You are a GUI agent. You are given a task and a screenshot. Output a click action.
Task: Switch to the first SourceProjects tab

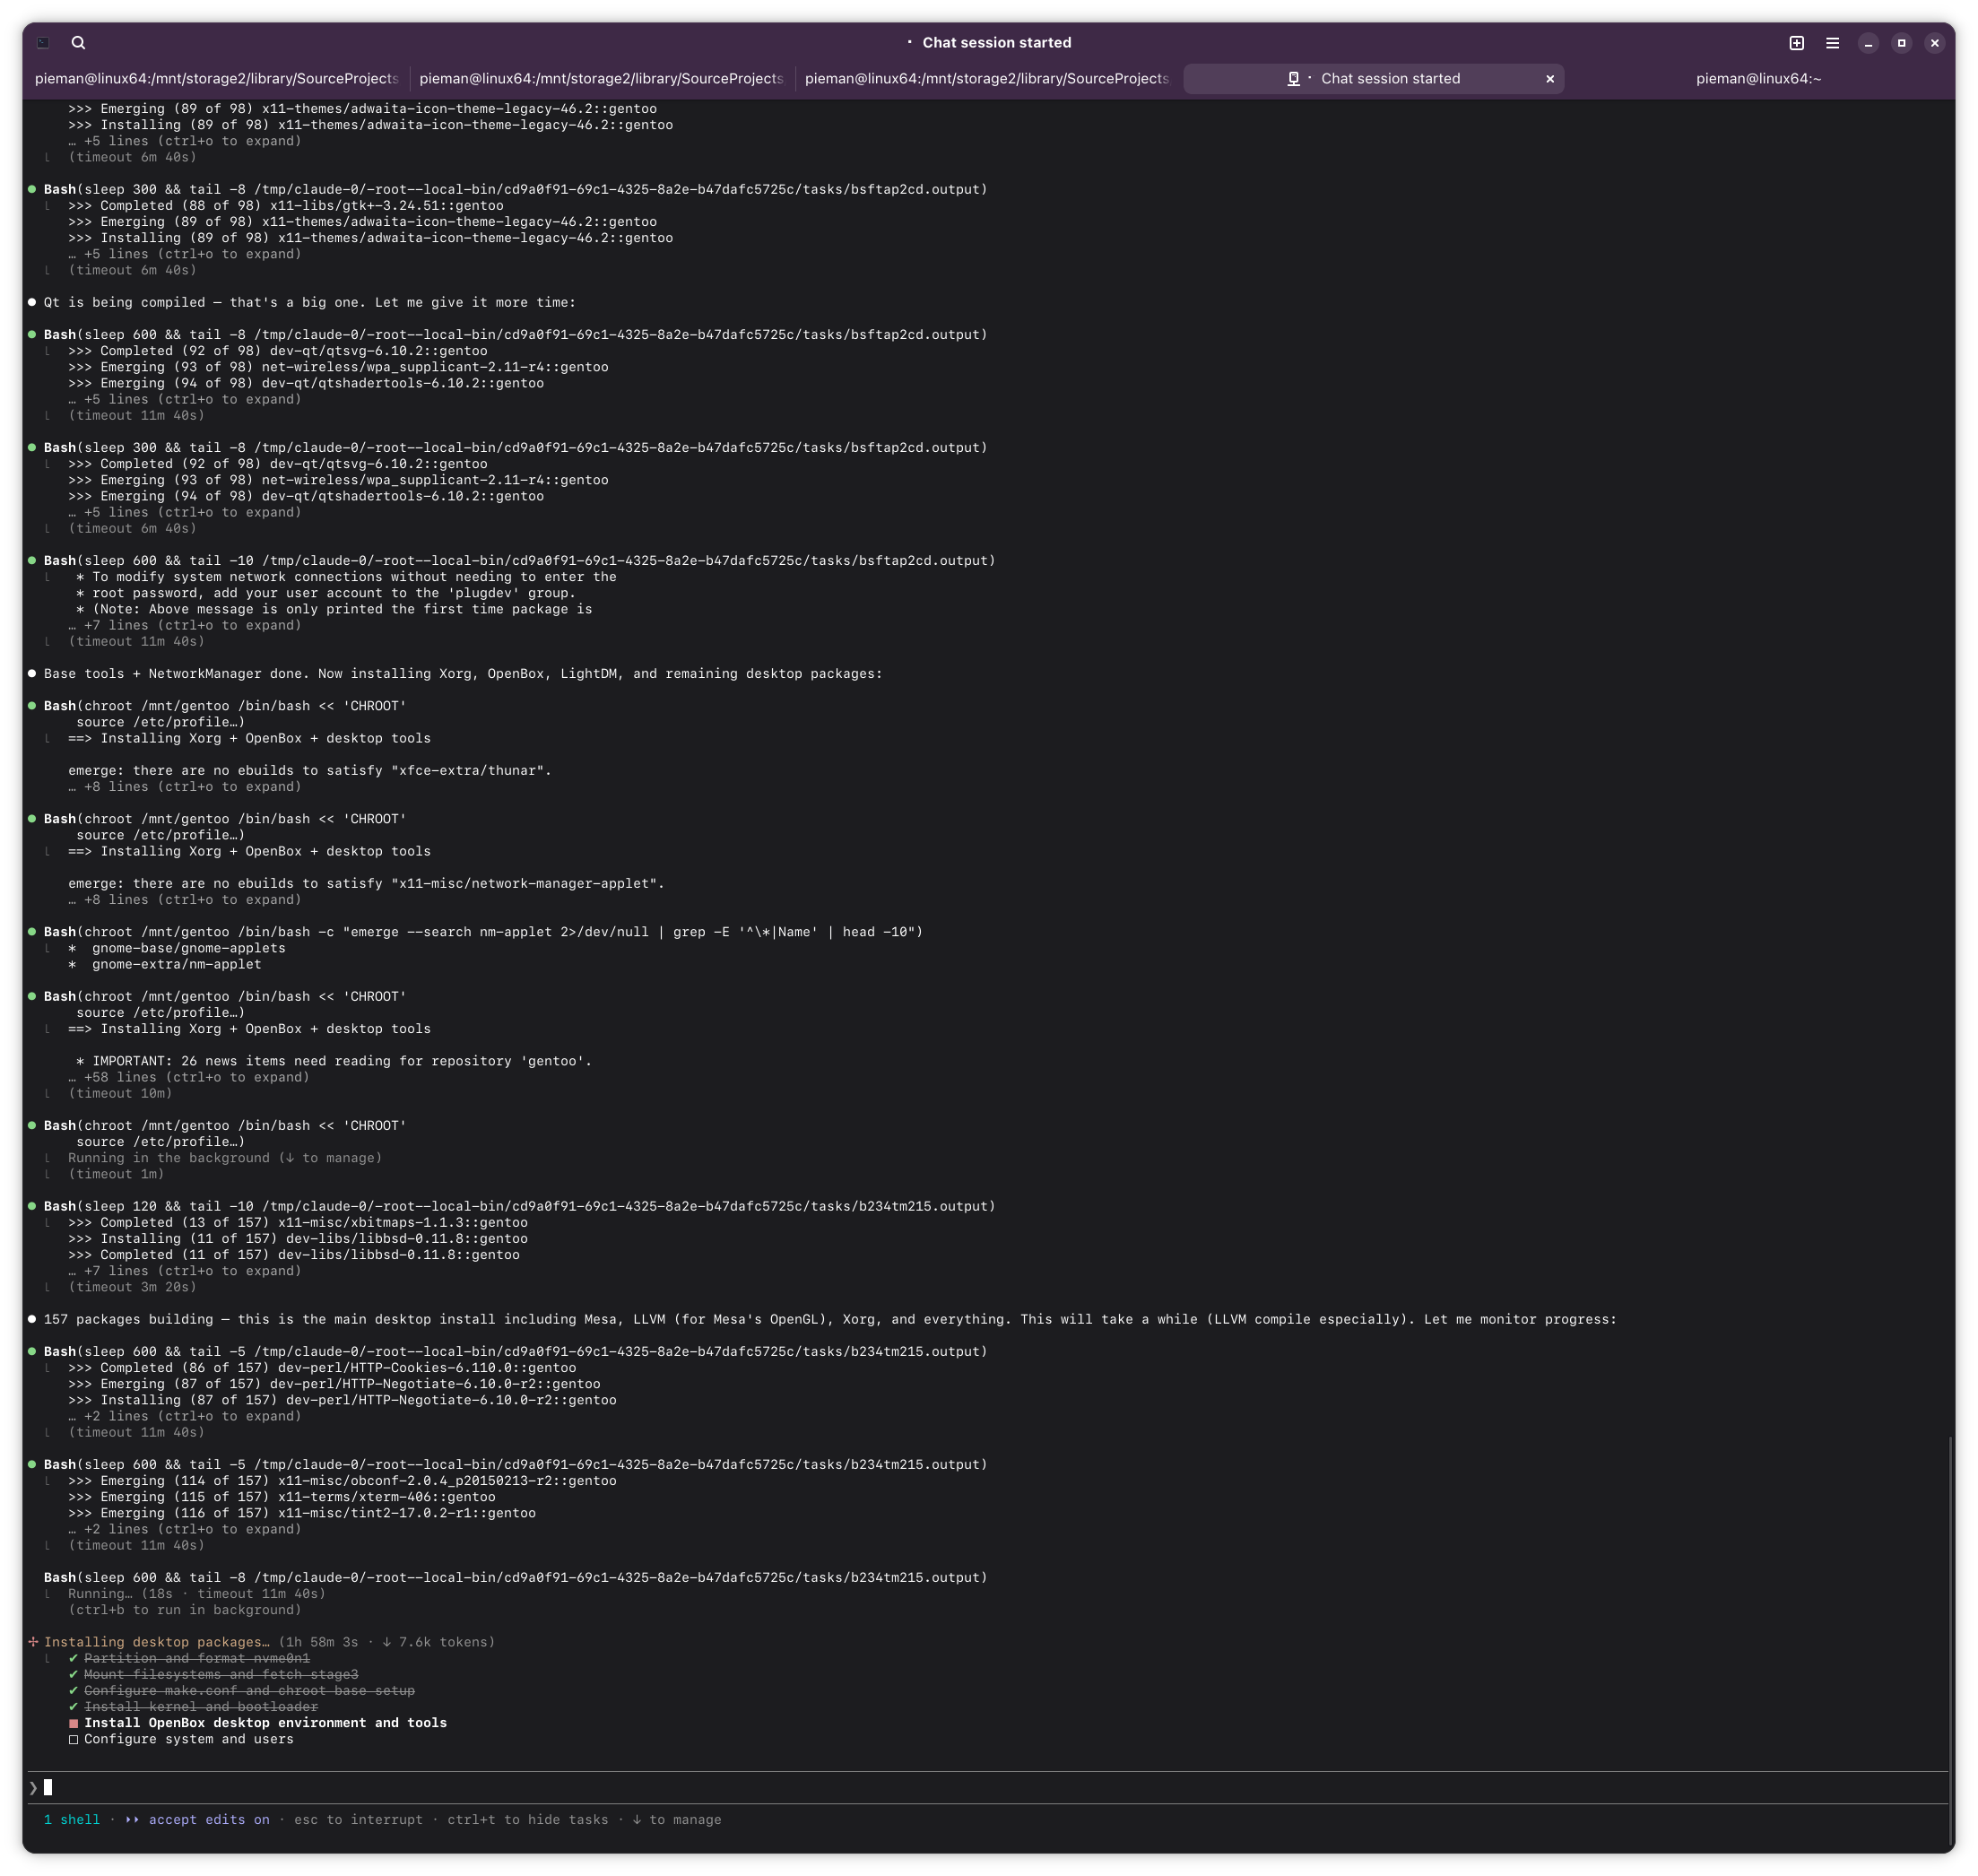[216, 79]
